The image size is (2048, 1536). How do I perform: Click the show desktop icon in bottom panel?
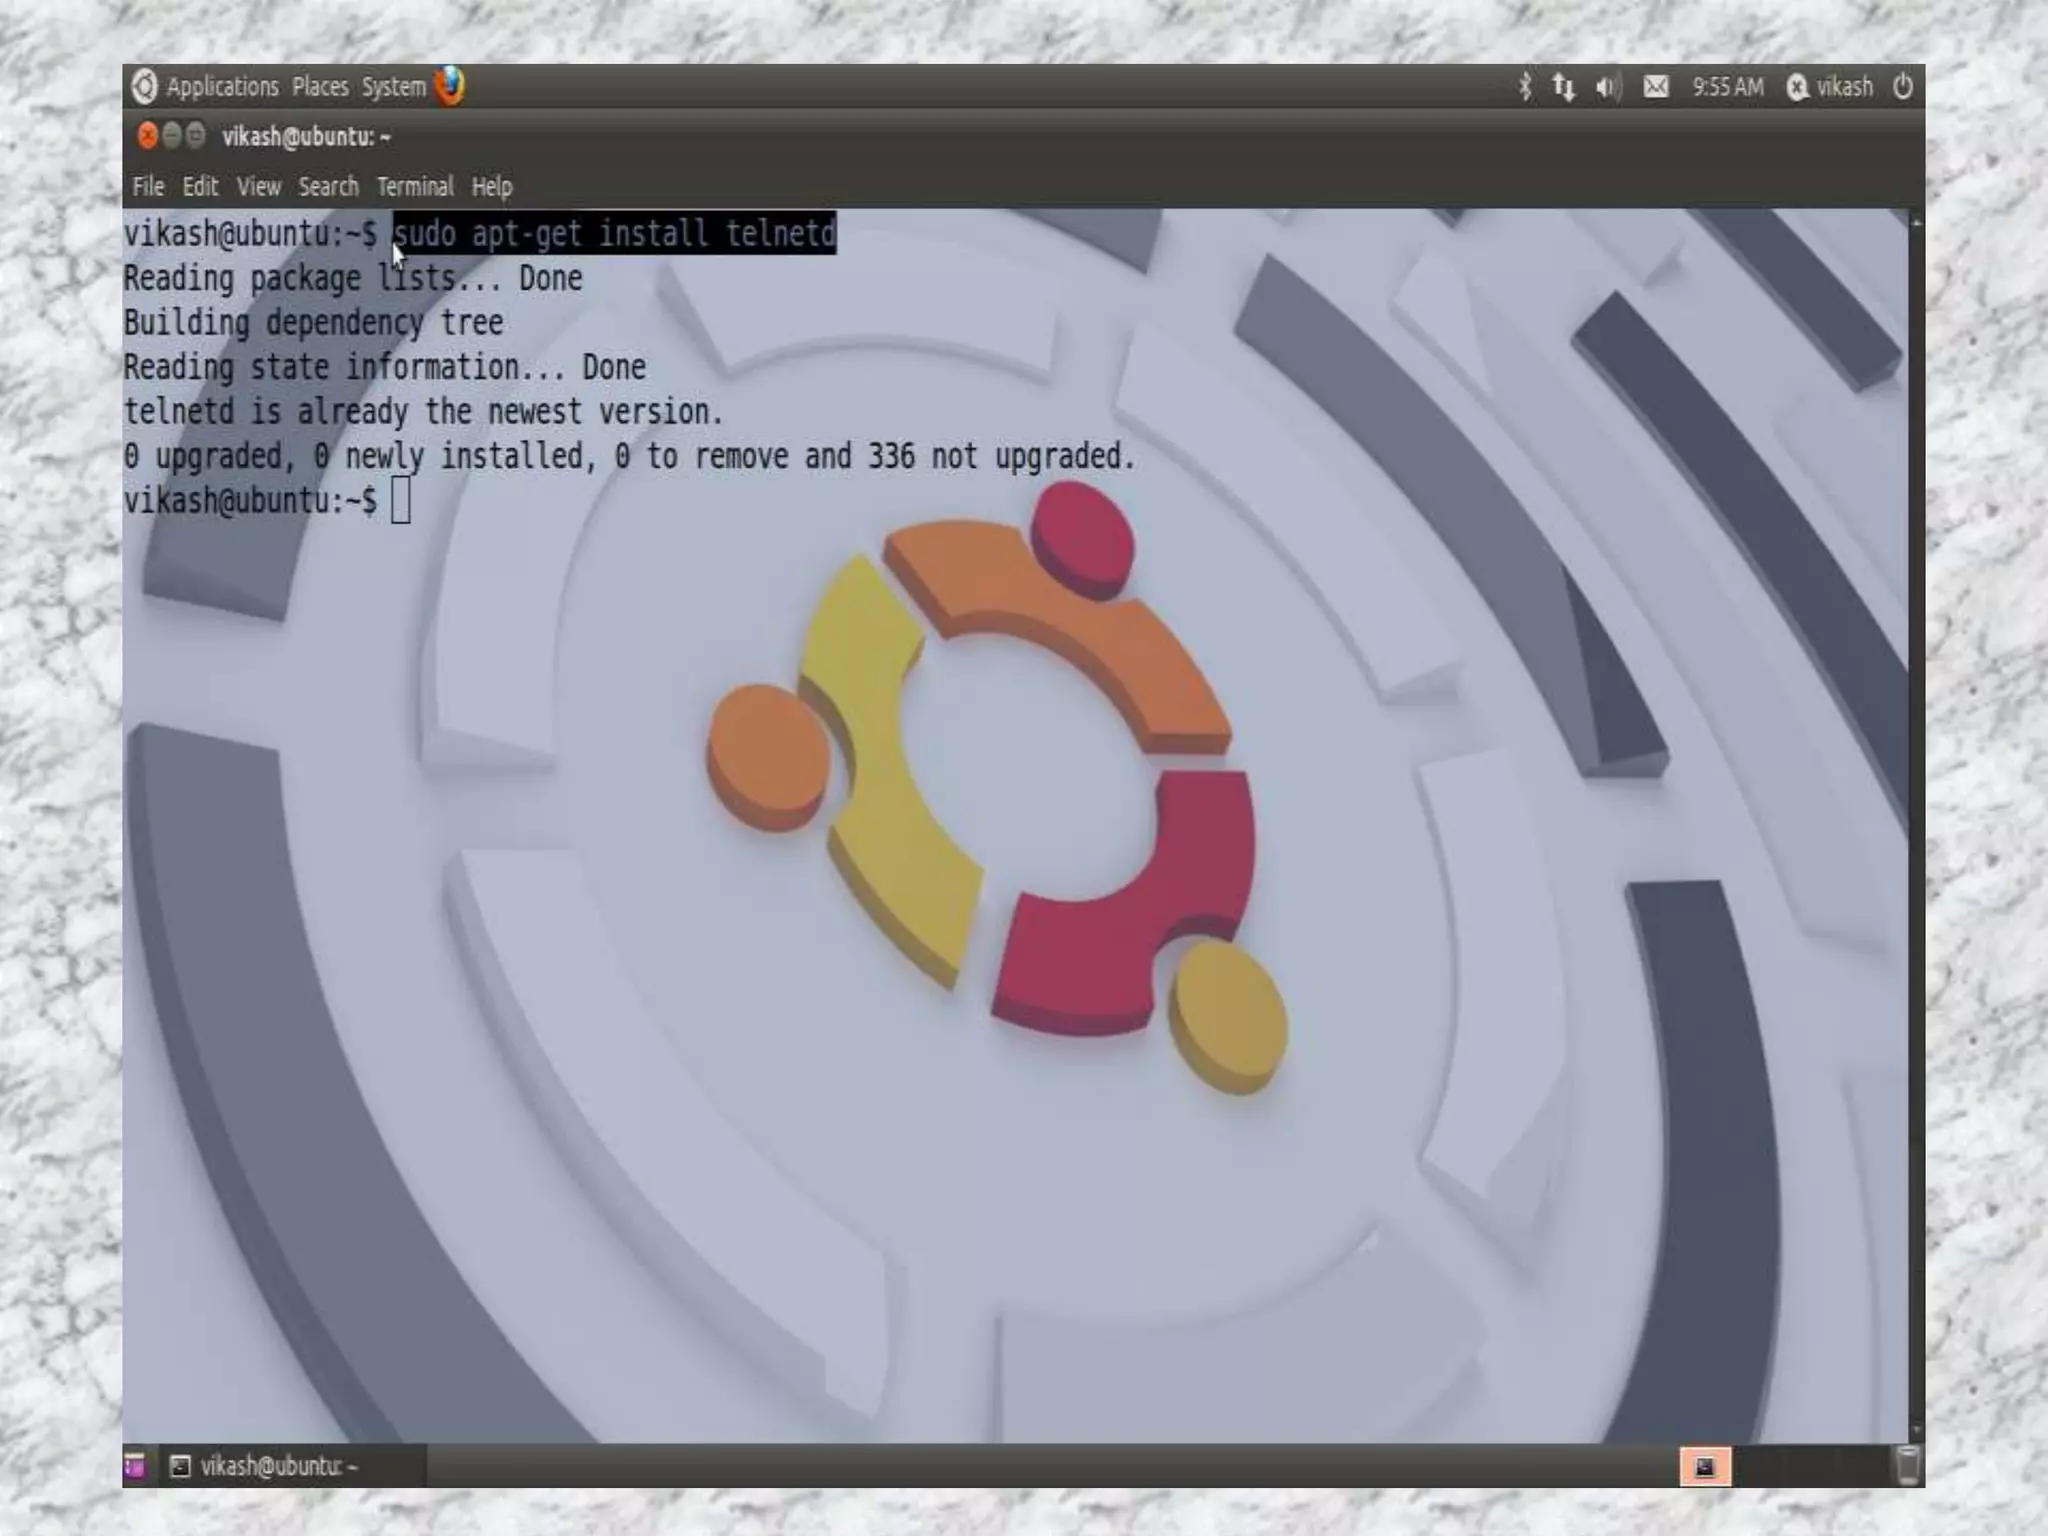click(135, 1466)
